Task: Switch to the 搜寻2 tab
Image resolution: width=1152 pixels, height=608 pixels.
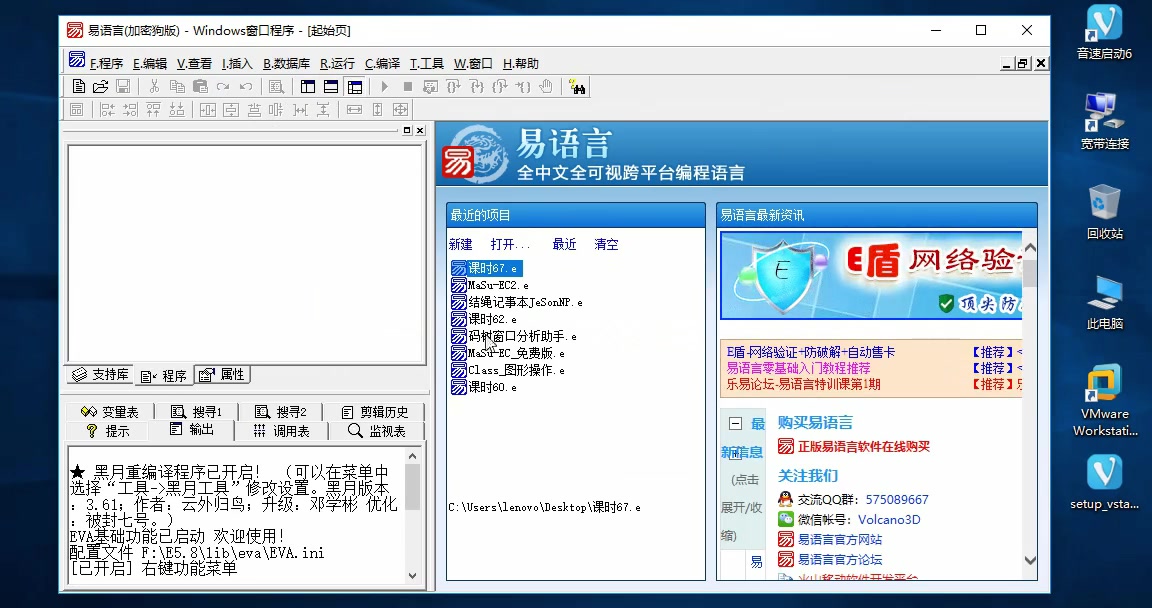Action: pyautogui.click(x=281, y=412)
